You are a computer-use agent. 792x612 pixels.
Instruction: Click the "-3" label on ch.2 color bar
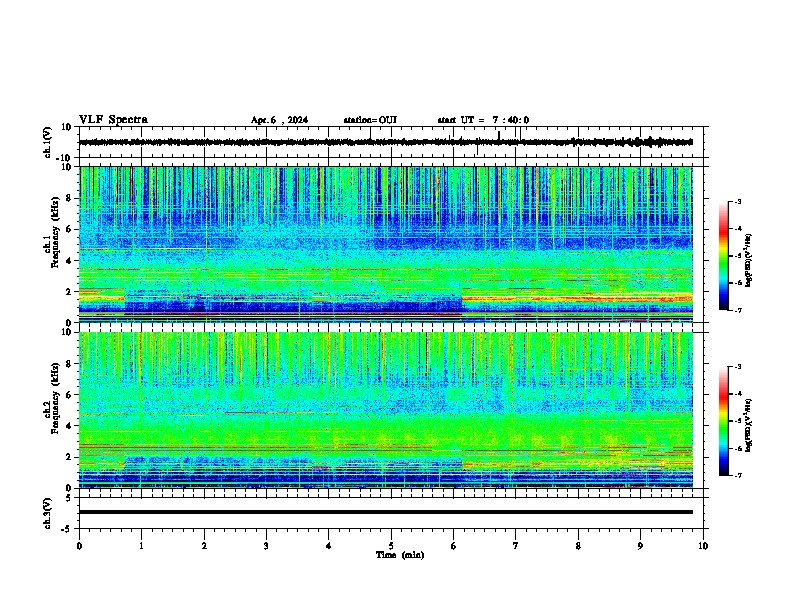[x=737, y=367]
